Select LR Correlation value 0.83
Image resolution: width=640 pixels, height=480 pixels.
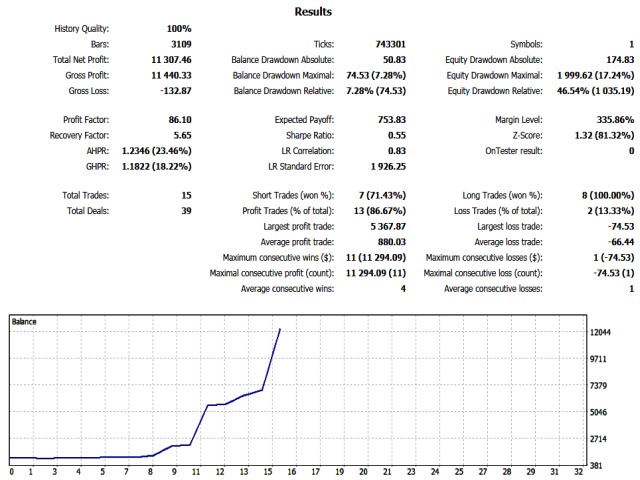(397, 151)
